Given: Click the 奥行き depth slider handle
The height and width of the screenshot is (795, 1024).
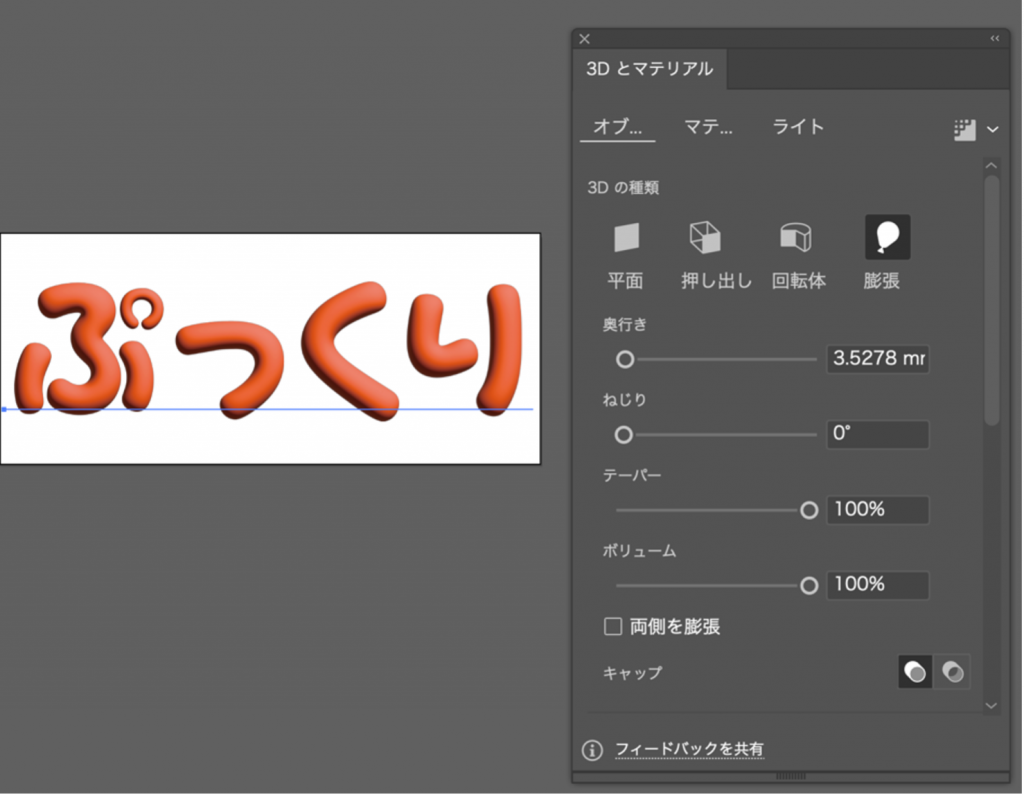Looking at the screenshot, I should point(625,359).
